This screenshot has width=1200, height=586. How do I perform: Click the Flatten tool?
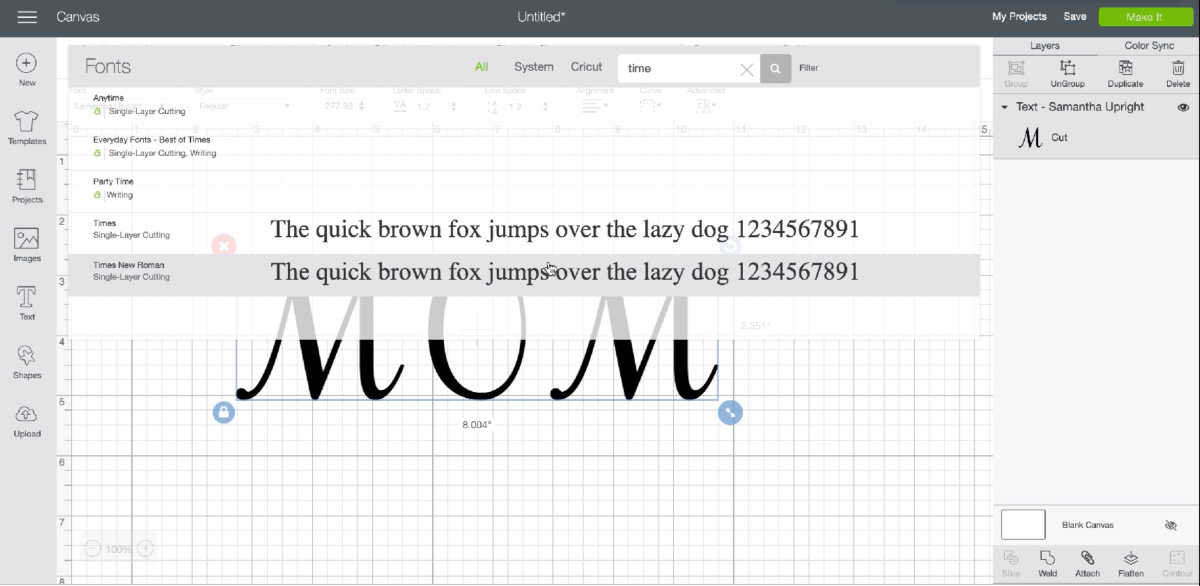pos(1131,563)
